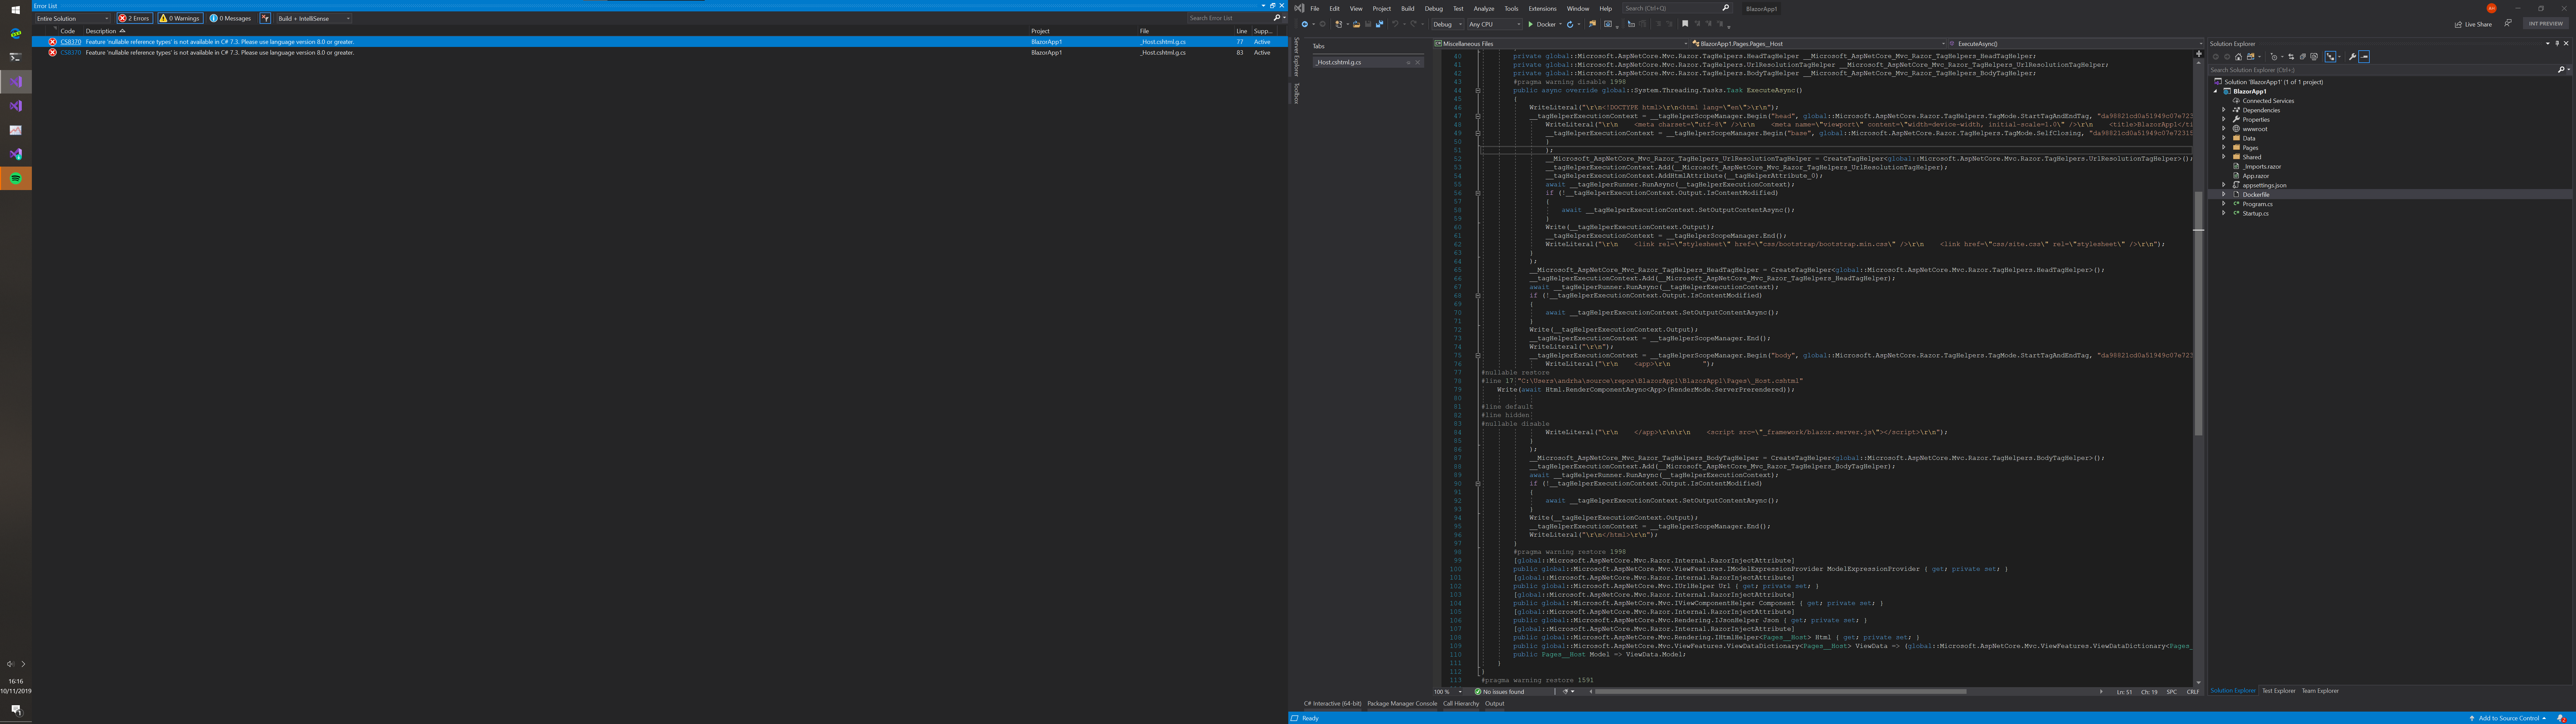Expand the Pages folder
The height and width of the screenshot is (724, 2576).
pyautogui.click(x=2224, y=147)
